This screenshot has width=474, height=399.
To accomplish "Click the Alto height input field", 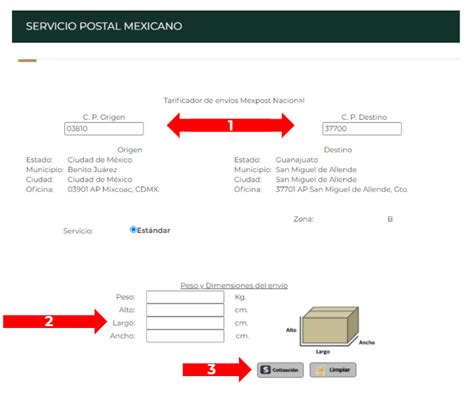I will point(185,310).
